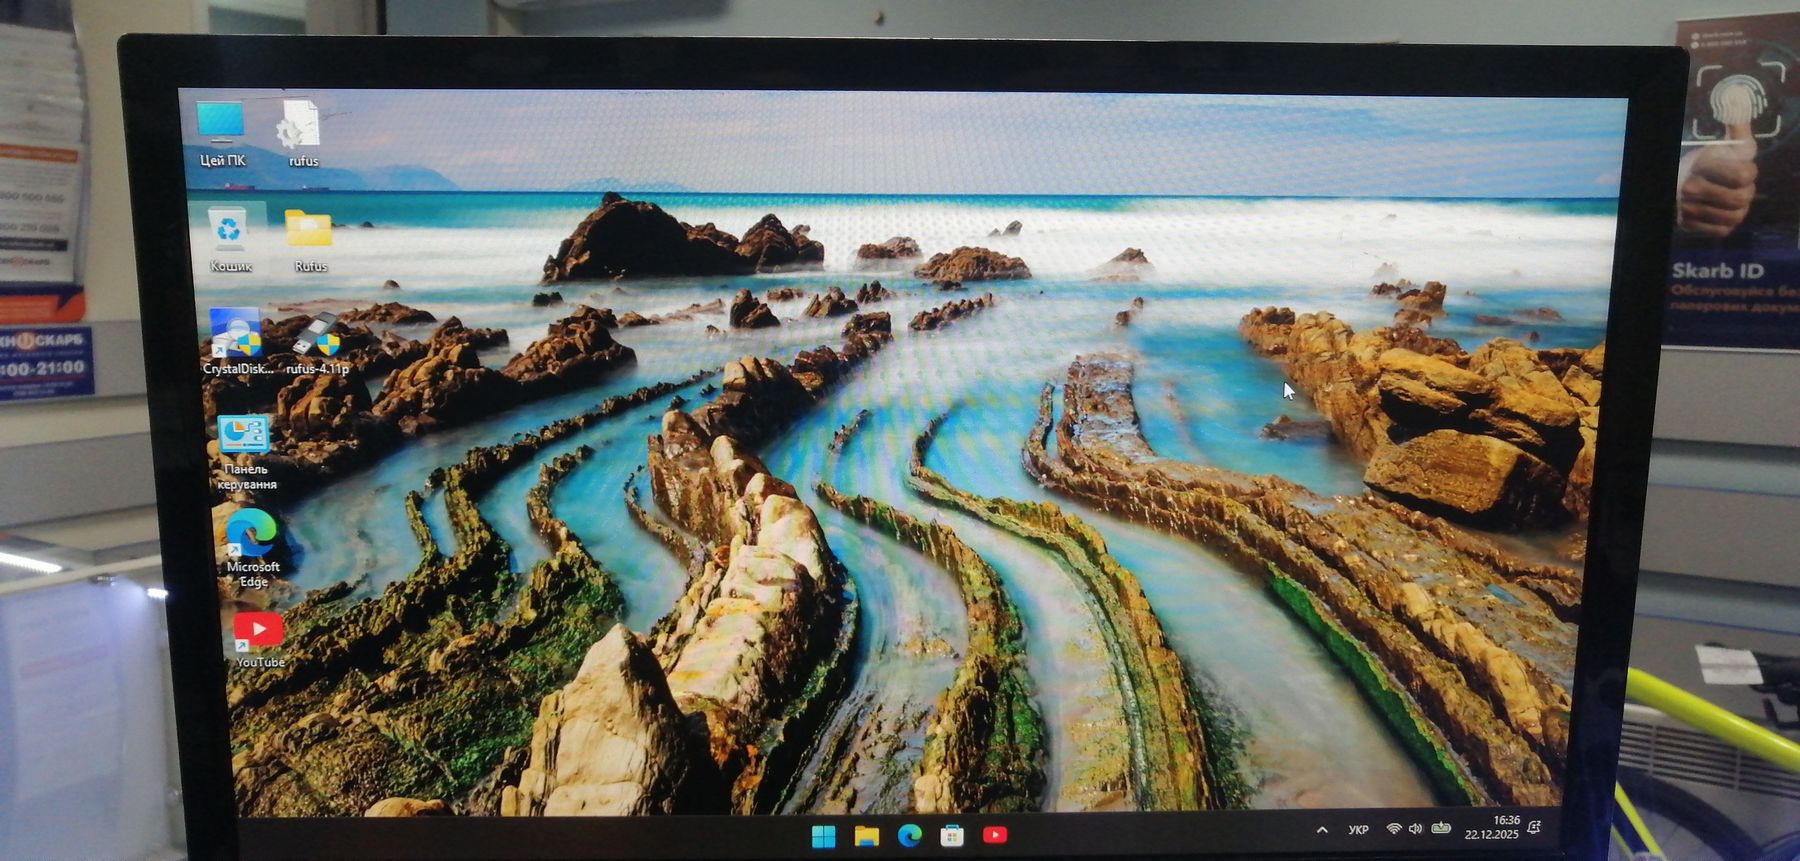The width and height of the screenshot is (1800, 861).
Task: Open Microsoft Store from the taskbar
Action: point(952,836)
